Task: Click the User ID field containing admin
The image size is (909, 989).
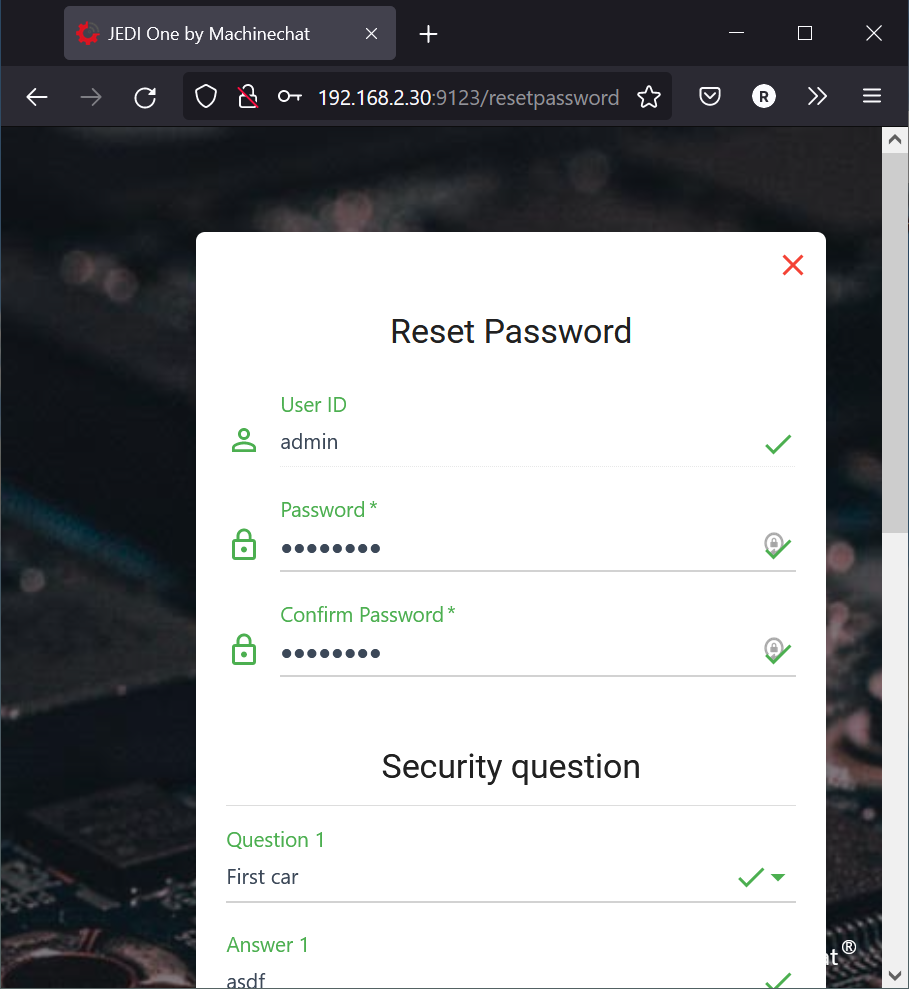Action: (x=515, y=442)
